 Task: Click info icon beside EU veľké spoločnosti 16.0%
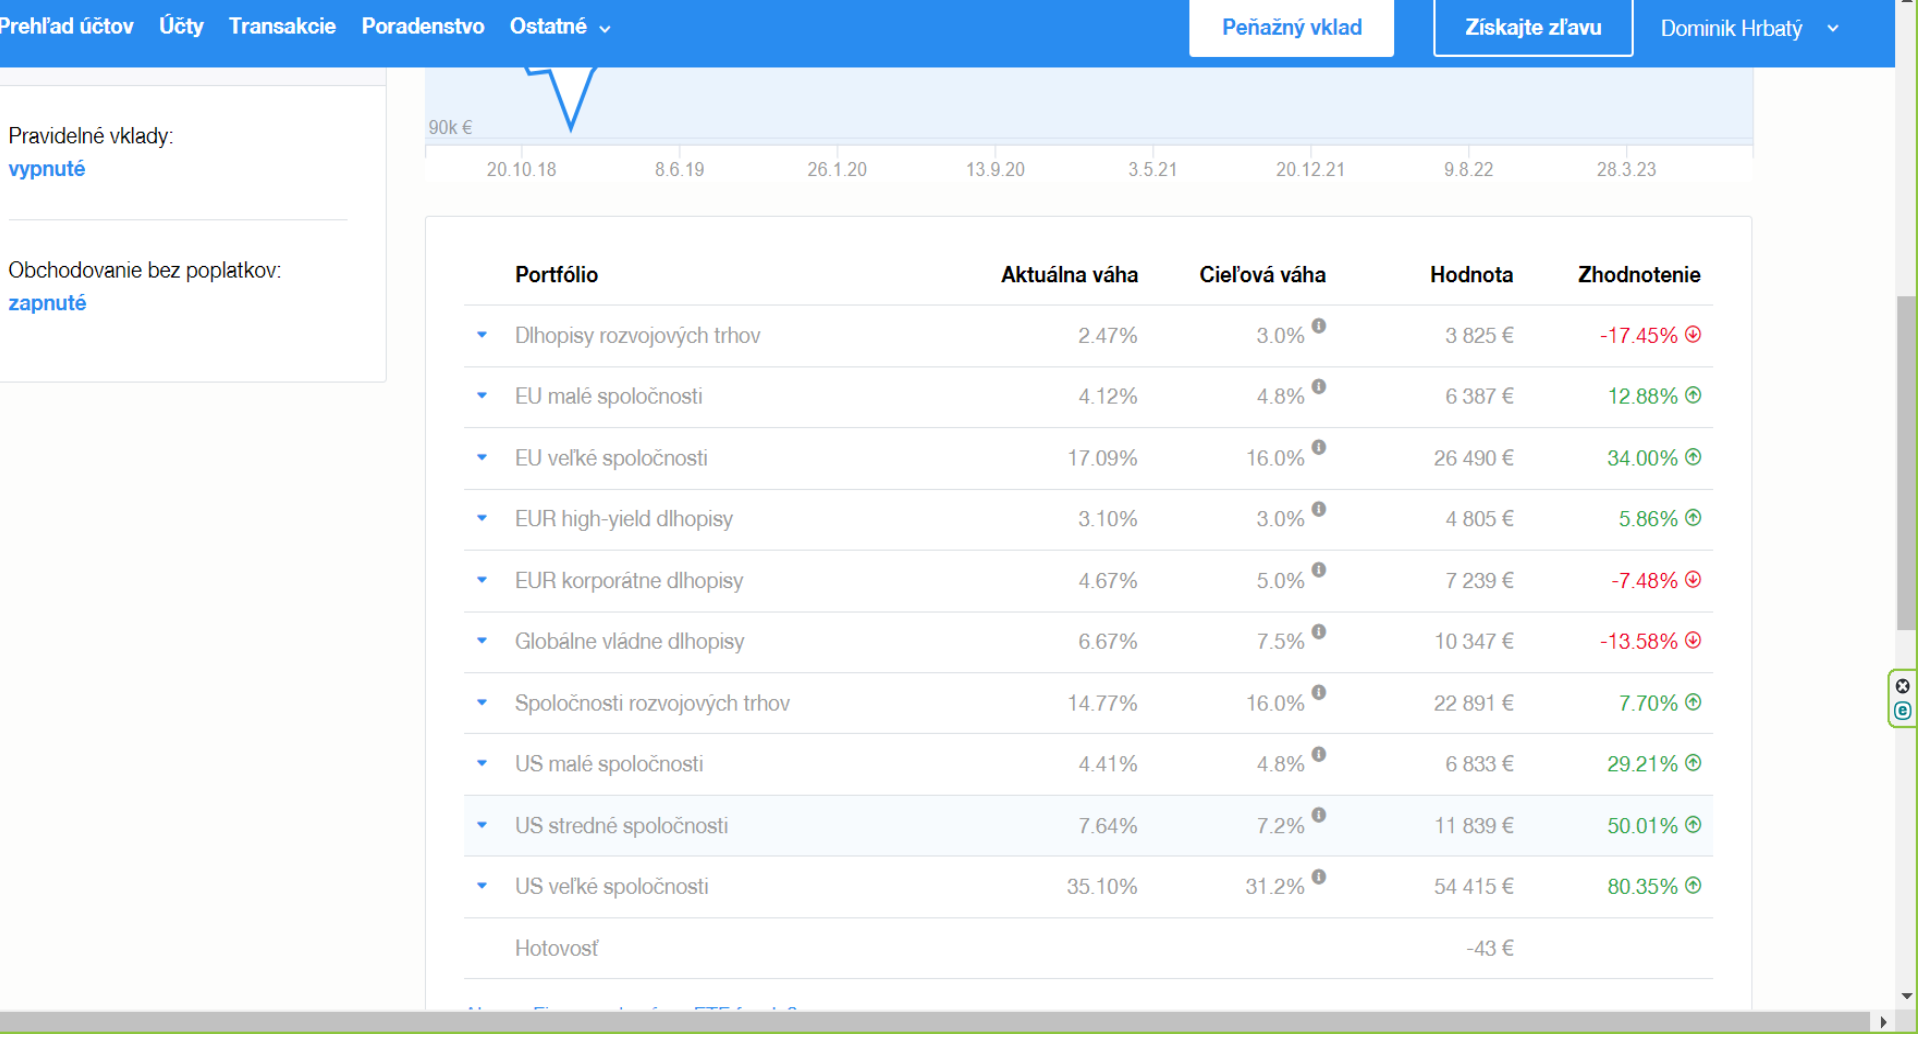click(x=1319, y=448)
